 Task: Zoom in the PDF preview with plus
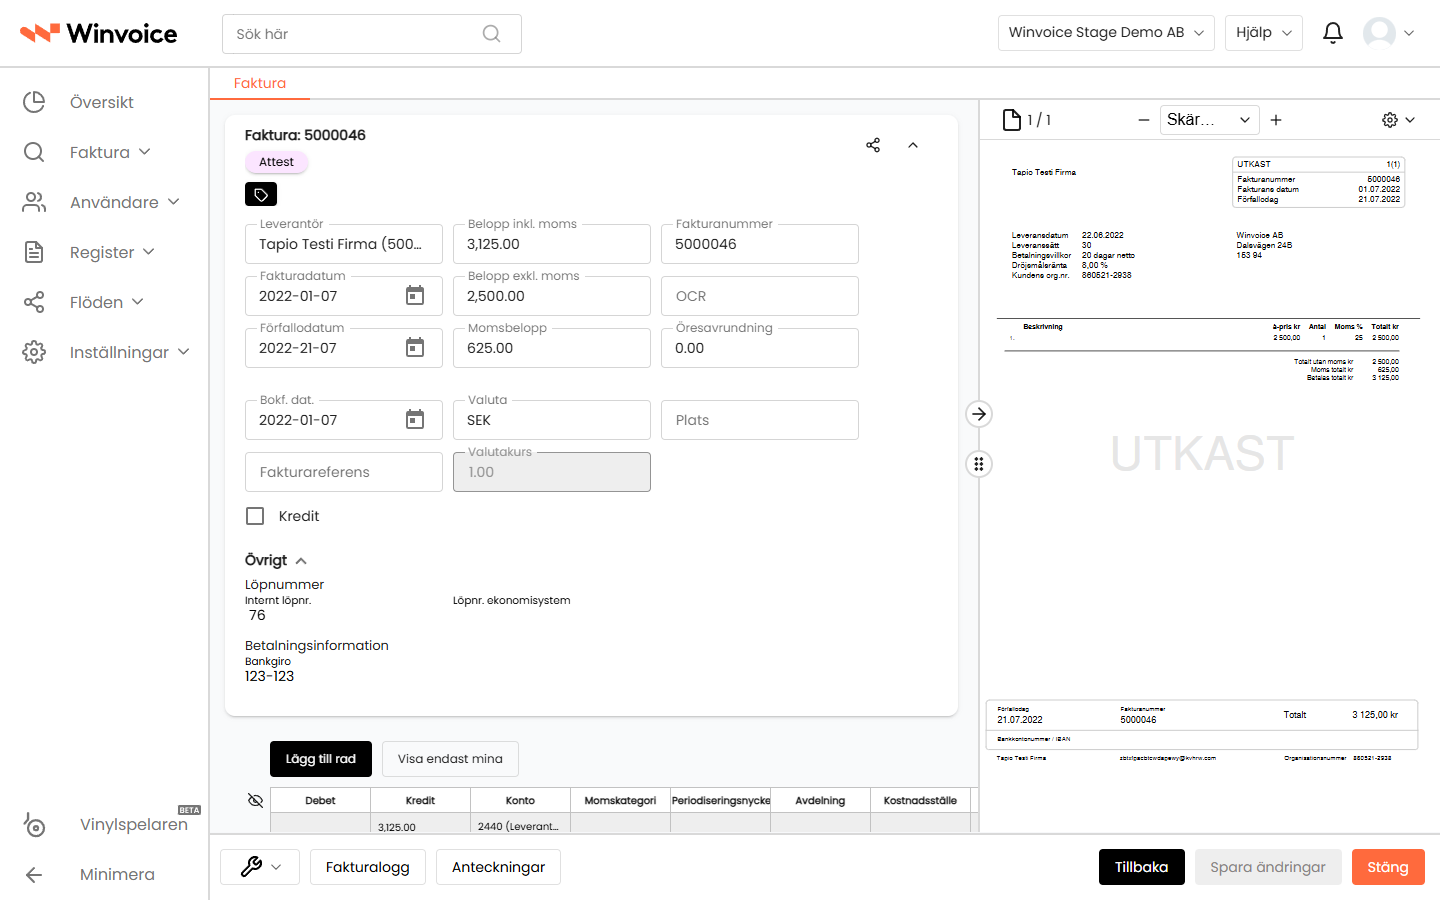[1276, 120]
